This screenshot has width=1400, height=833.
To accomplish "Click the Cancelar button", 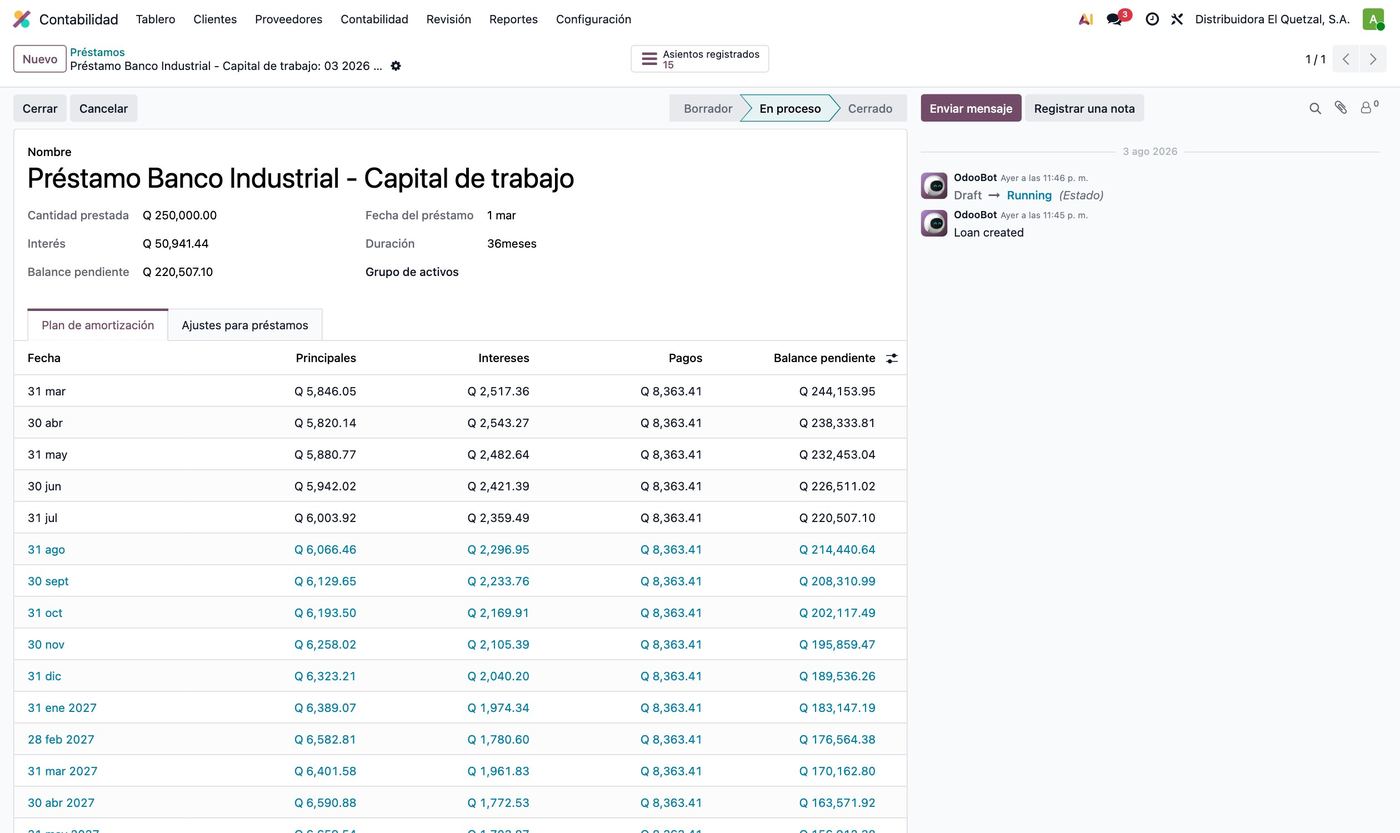I will [103, 108].
